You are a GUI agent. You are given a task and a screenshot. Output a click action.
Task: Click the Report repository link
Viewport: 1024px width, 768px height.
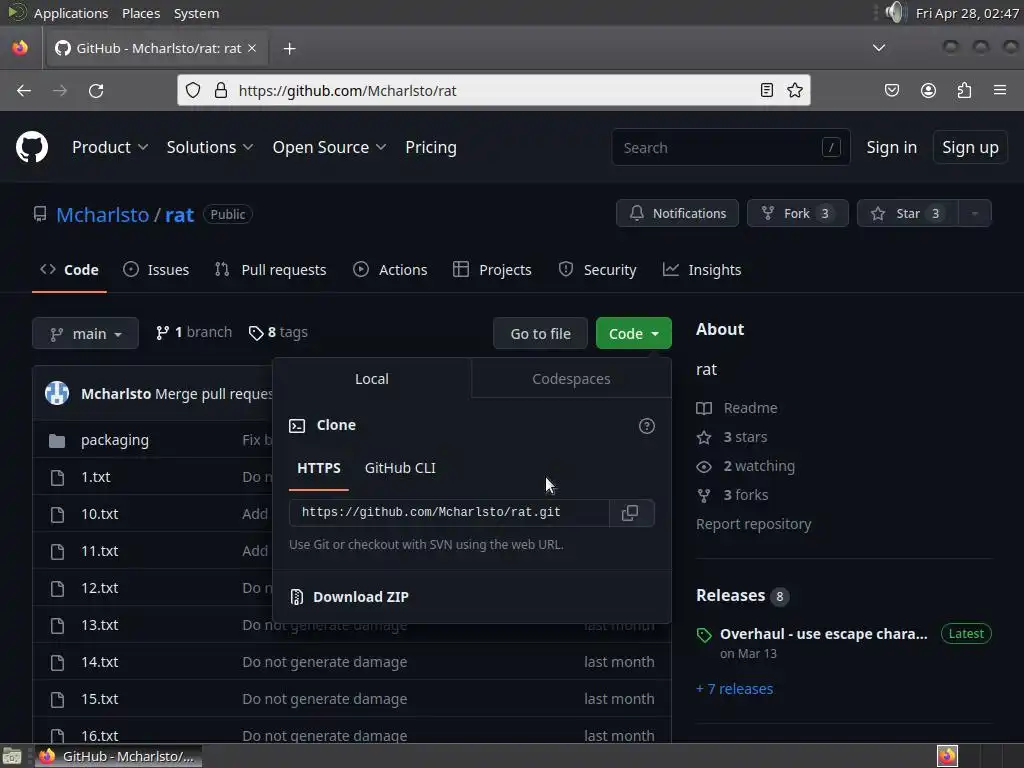click(754, 524)
